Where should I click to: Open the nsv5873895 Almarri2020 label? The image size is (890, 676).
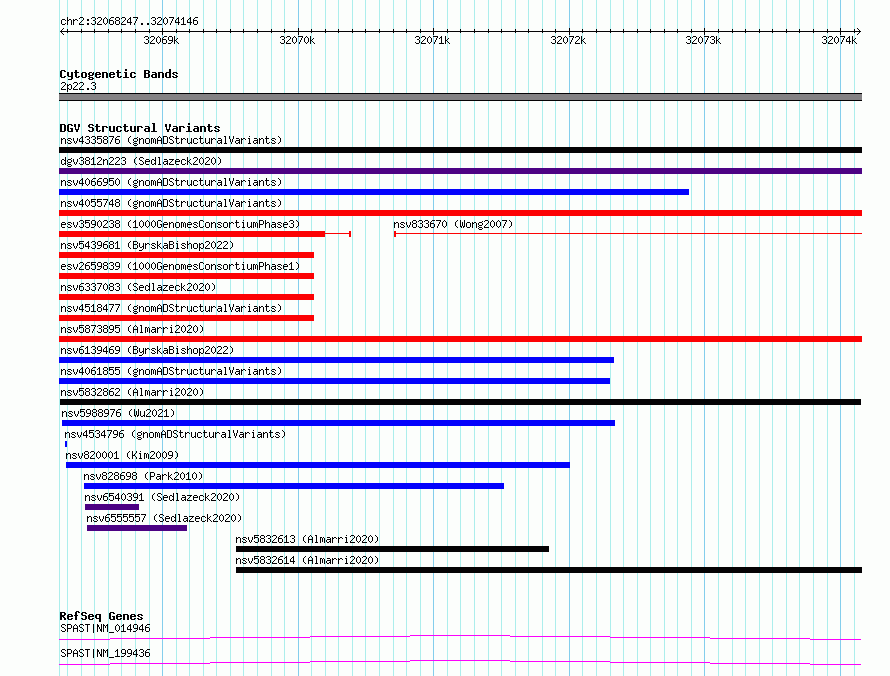(x=132, y=329)
